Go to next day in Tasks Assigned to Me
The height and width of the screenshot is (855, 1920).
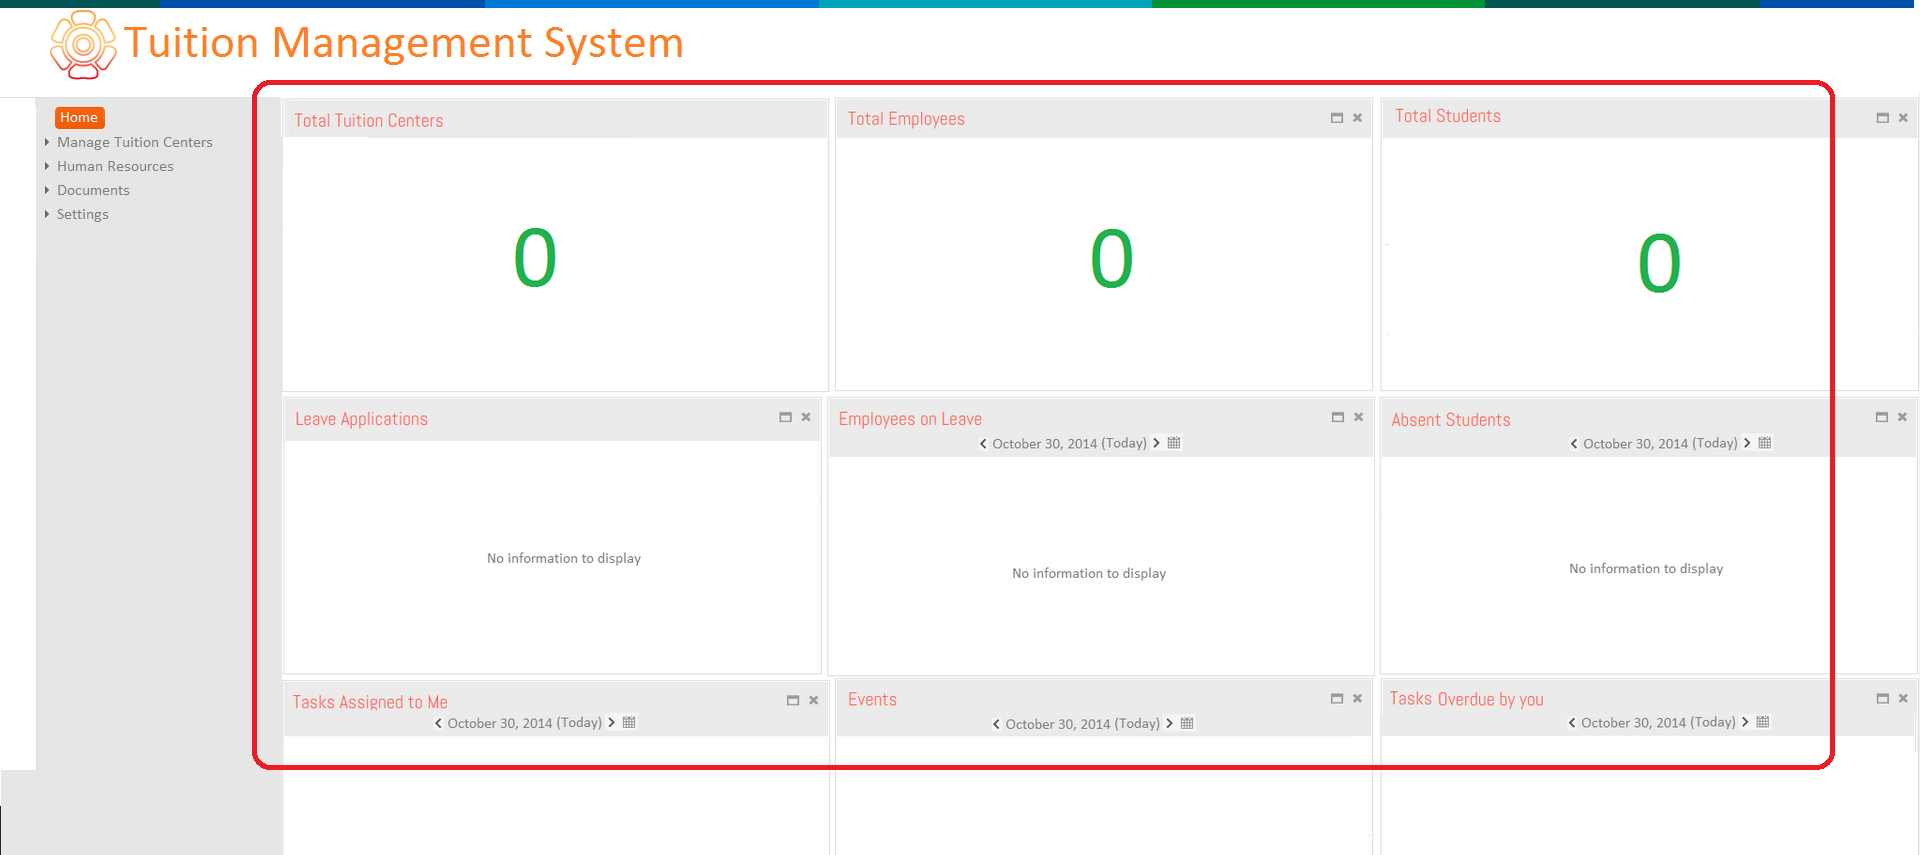click(612, 722)
